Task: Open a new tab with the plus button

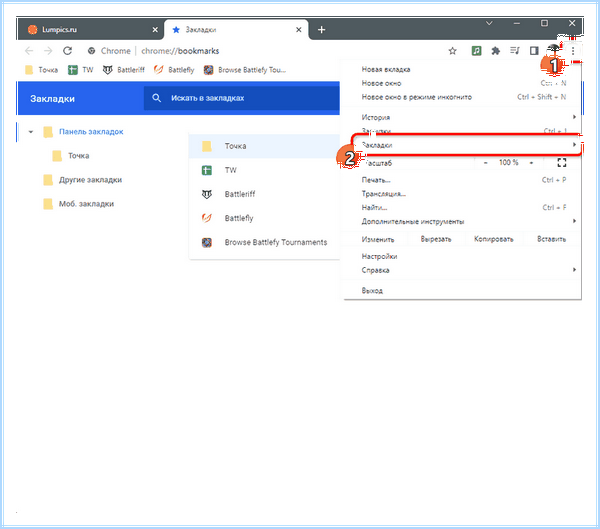Action: (321, 29)
